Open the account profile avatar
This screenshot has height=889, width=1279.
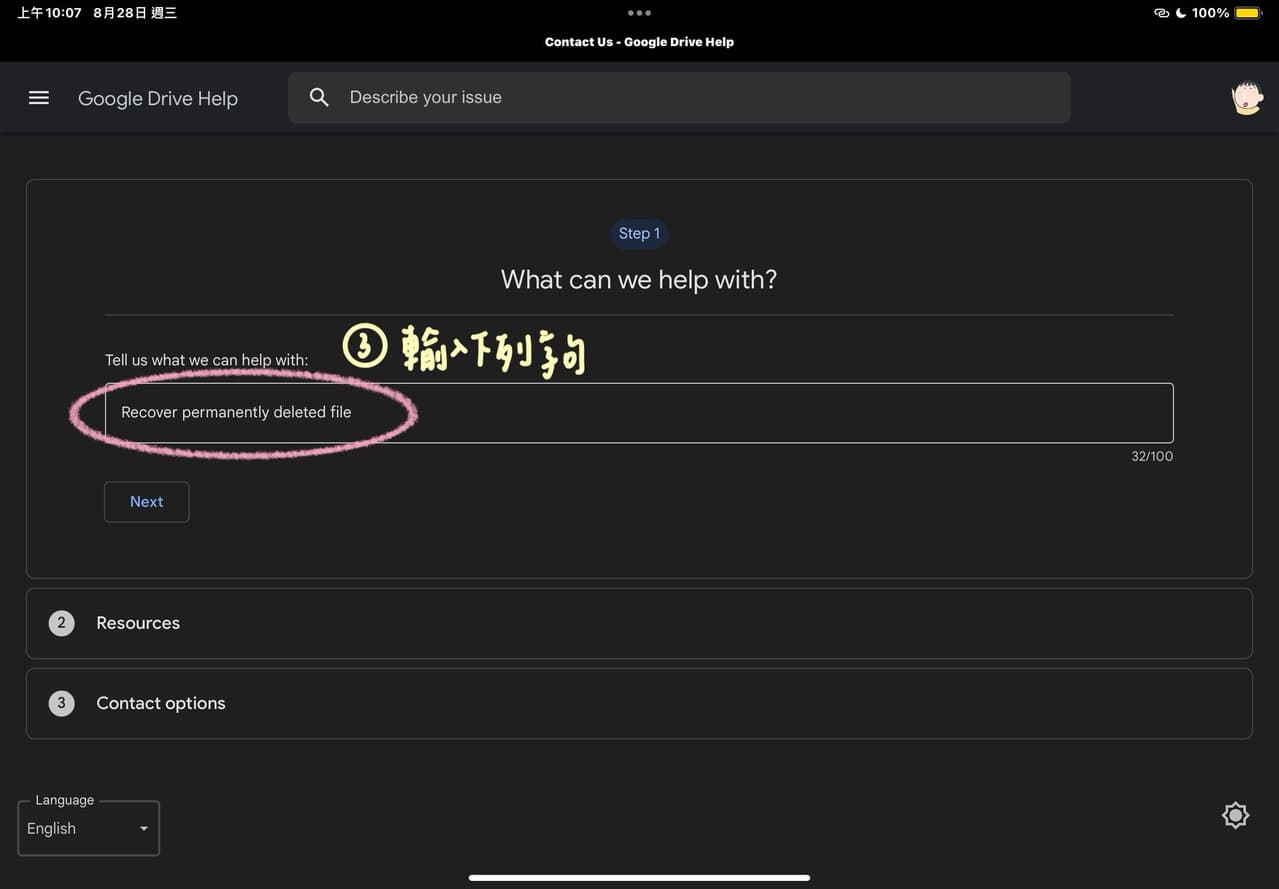1246,97
